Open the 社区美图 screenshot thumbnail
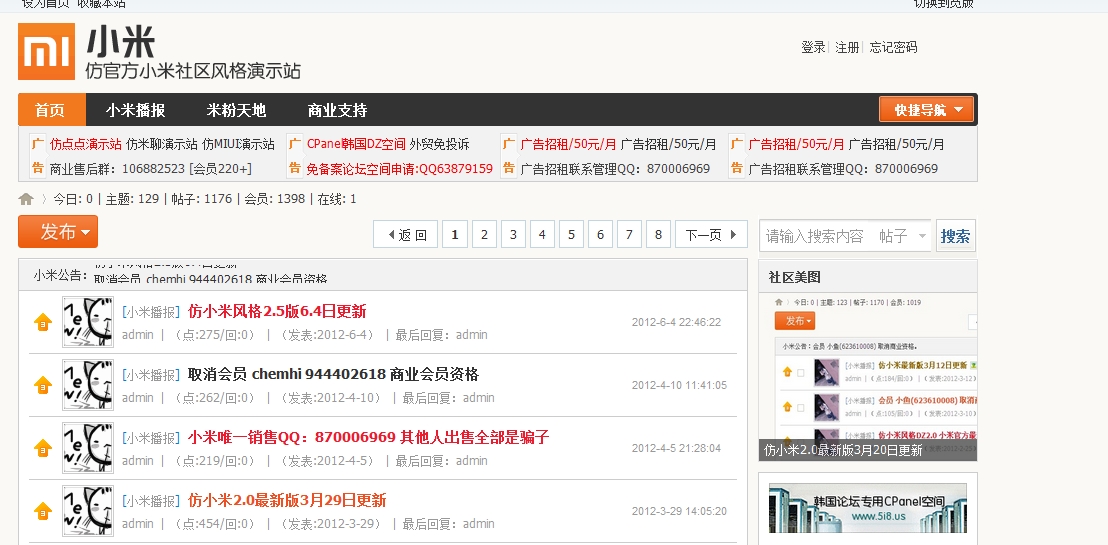This screenshot has width=1108, height=545. pos(868,376)
